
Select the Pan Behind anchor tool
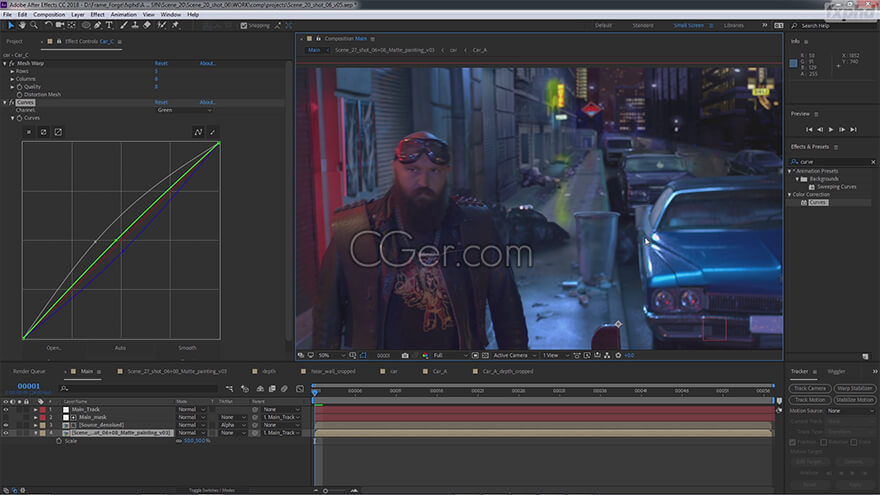[x=72, y=25]
